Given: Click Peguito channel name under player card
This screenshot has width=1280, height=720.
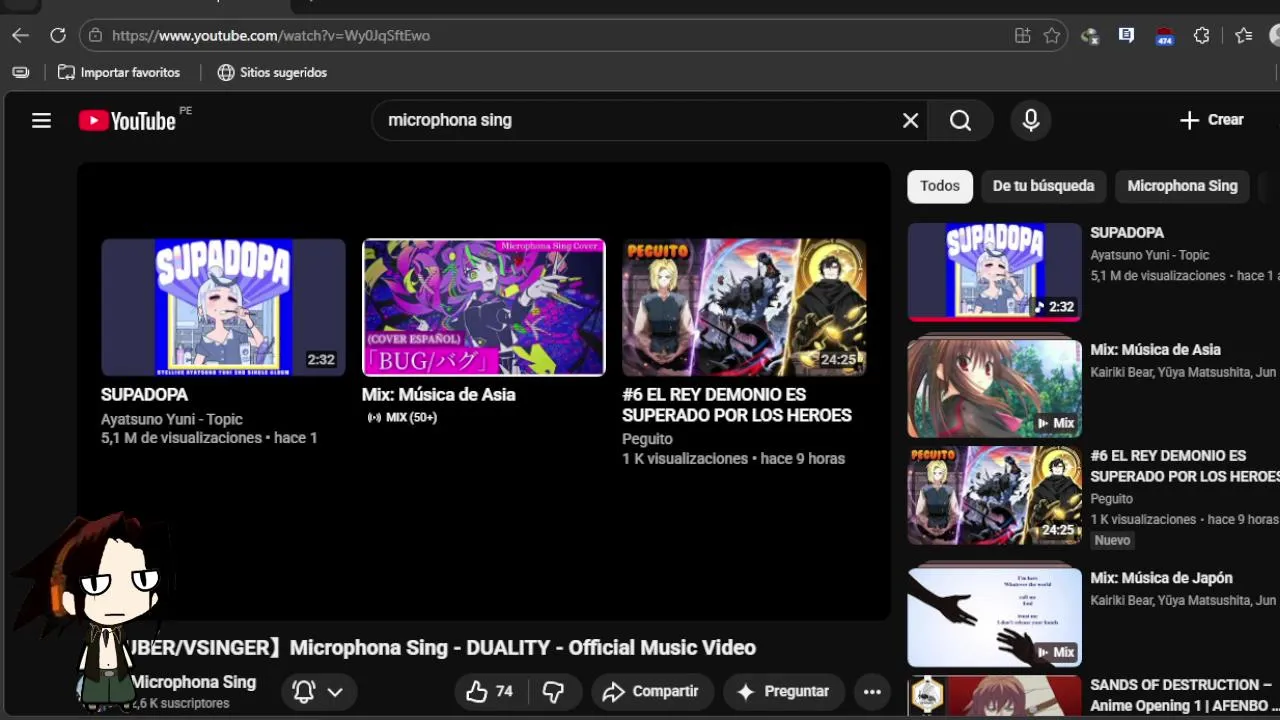Looking at the screenshot, I should click(x=647, y=439).
